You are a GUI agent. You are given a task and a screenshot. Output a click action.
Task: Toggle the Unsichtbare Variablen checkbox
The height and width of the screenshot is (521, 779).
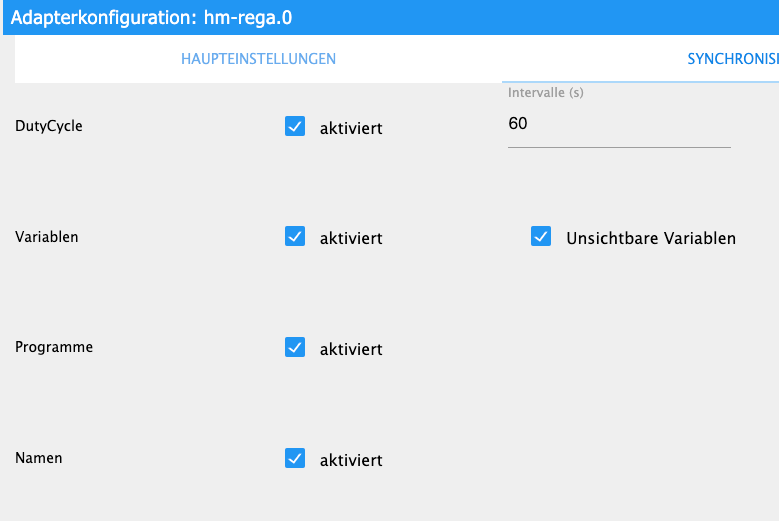pos(541,237)
